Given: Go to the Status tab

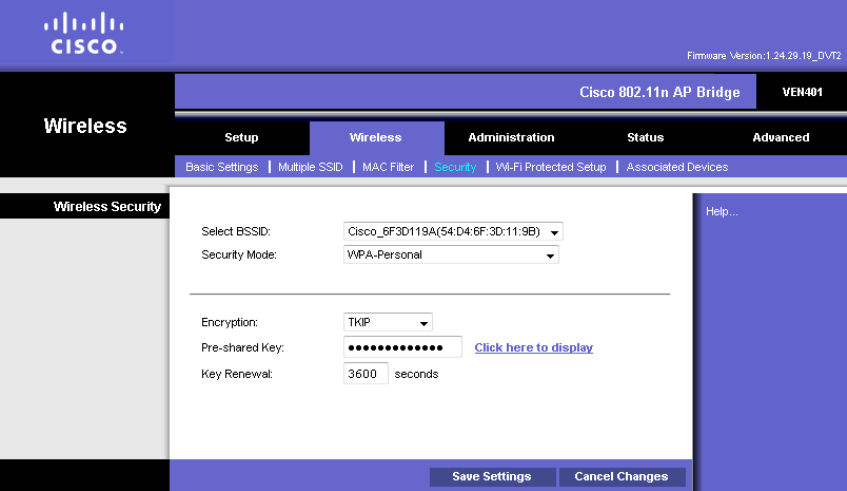Looking at the screenshot, I should point(645,137).
